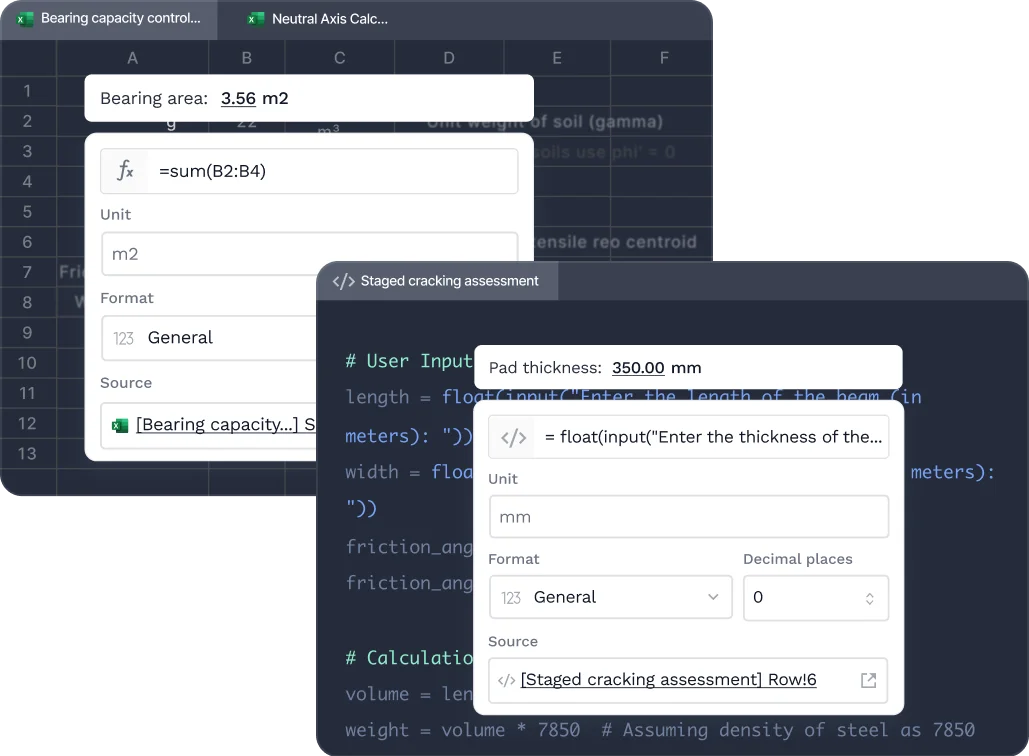This screenshot has height=756, width=1029.
Task: Click the 123 format icon in Pad thickness panel
Action: click(511, 598)
